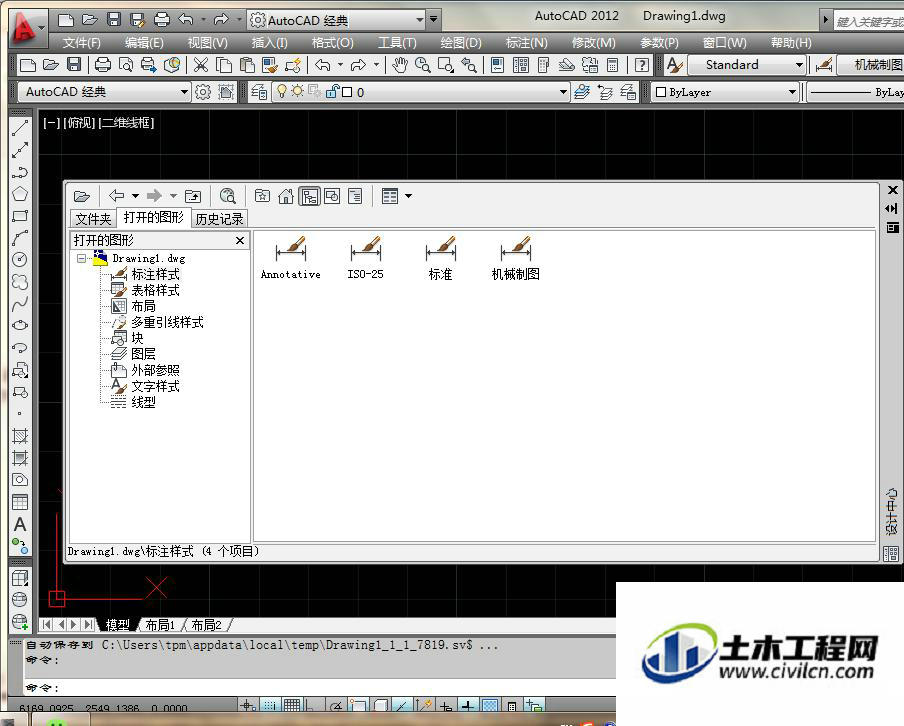
Task: Open the 文件(F) menu
Action: pos(82,43)
